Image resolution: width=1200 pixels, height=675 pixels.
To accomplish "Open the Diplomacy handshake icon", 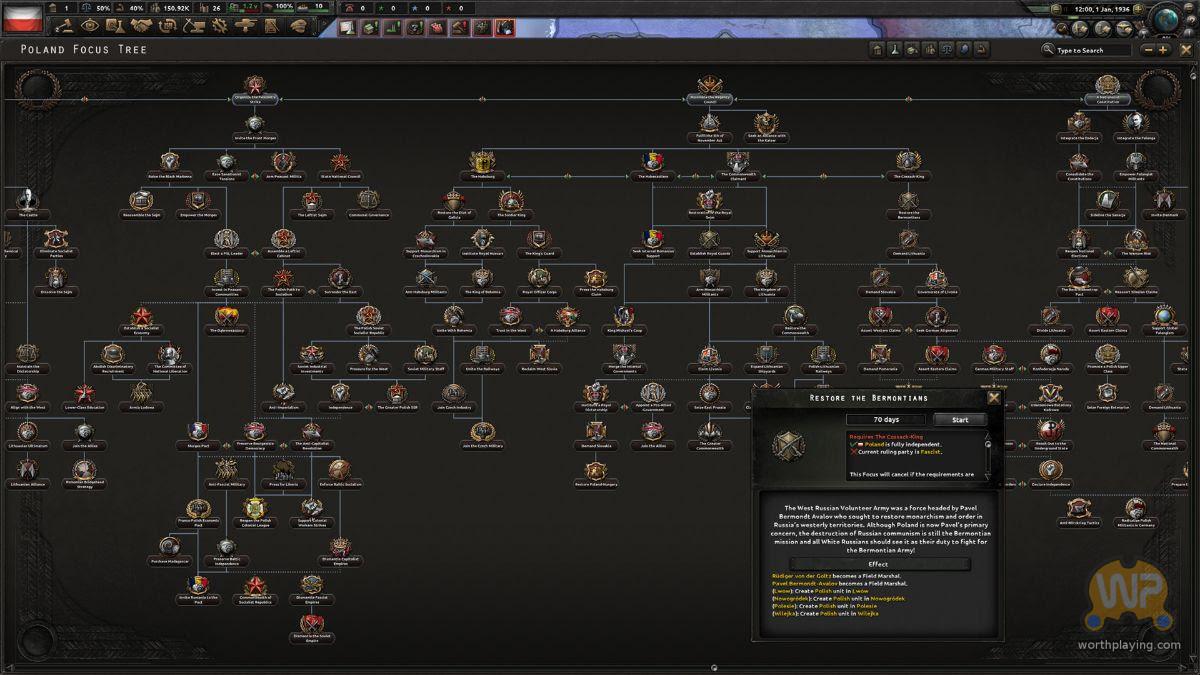I will click(x=141, y=25).
